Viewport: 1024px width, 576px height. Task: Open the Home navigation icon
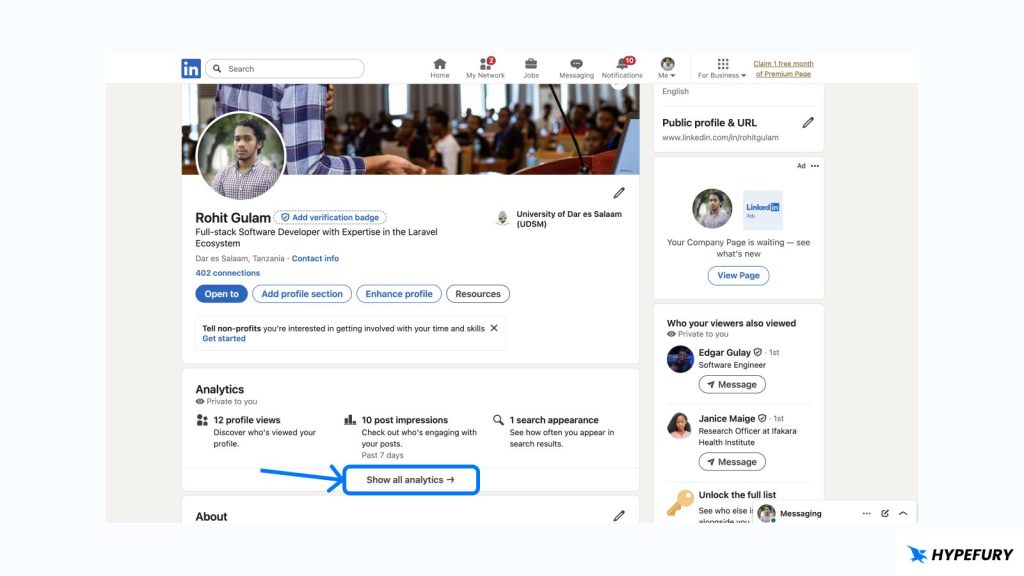coord(440,65)
